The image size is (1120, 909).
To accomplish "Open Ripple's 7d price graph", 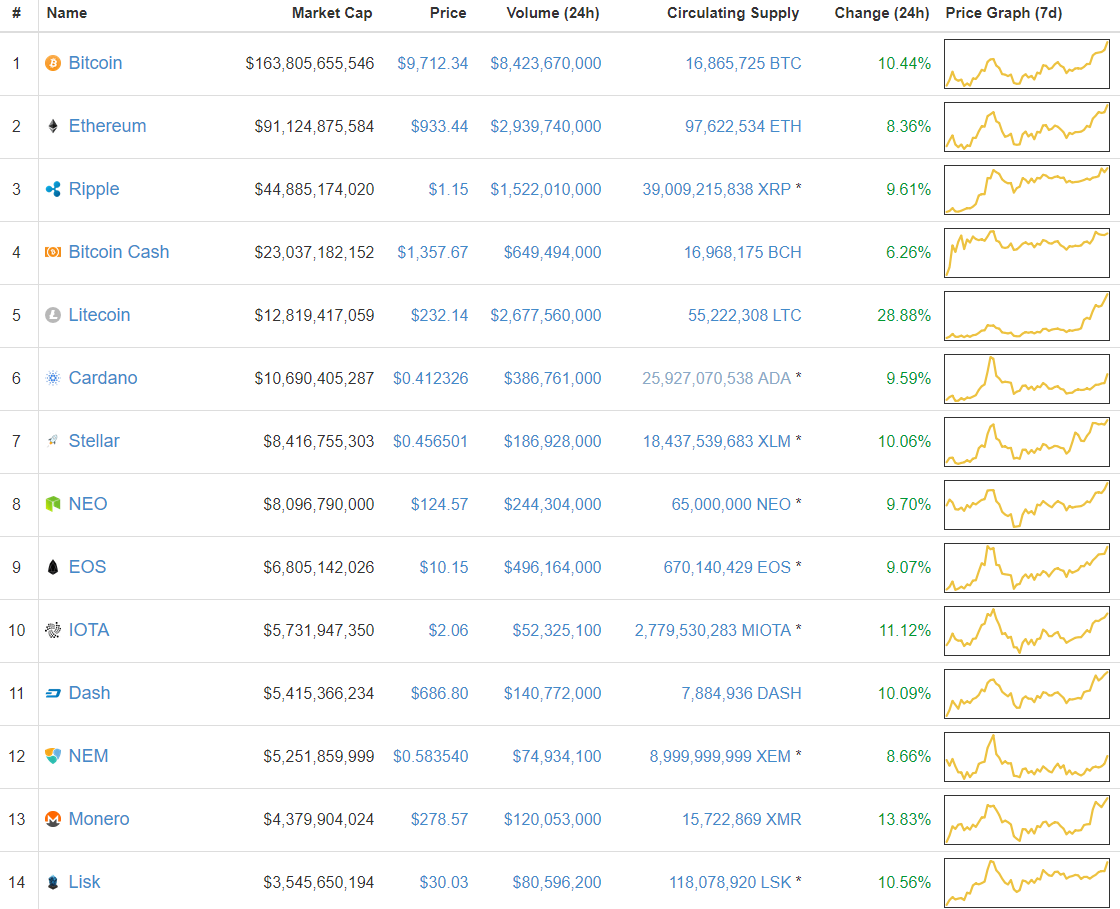I will click(x=1026, y=189).
